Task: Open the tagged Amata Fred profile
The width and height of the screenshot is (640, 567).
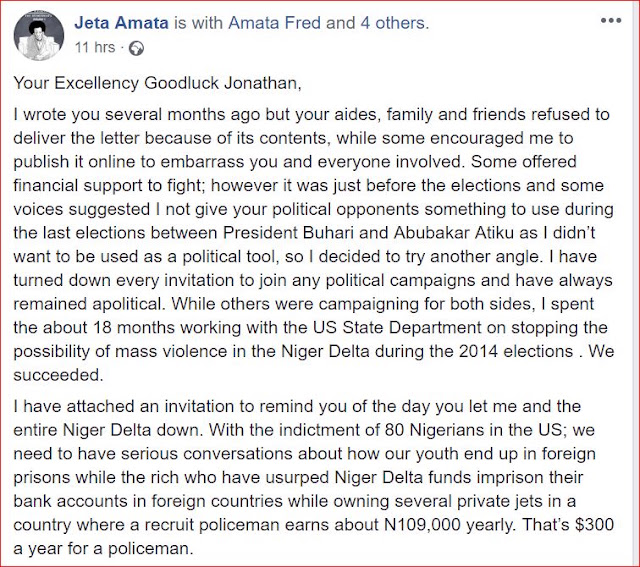Action: tap(274, 23)
